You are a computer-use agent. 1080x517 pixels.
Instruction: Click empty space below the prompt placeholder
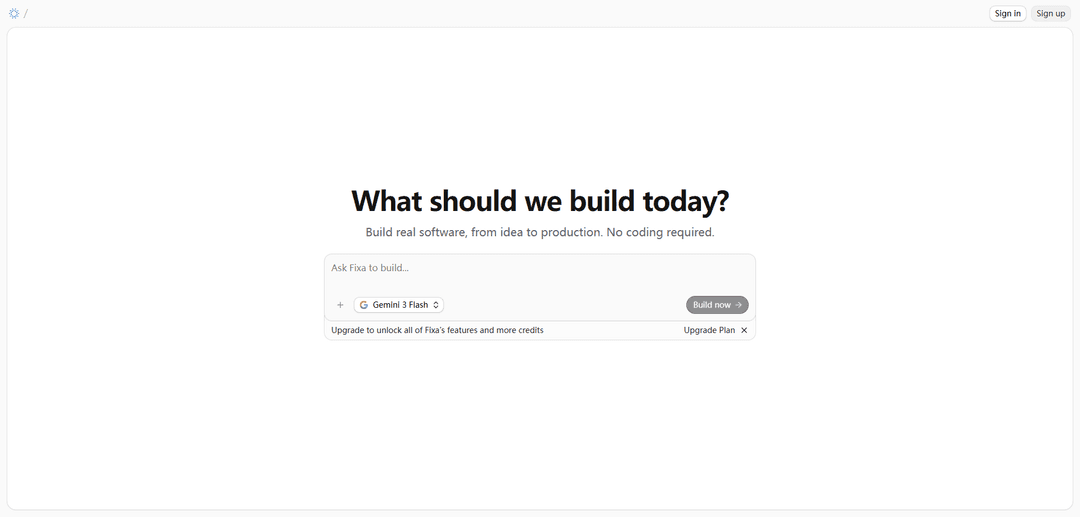tap(540, 284)
